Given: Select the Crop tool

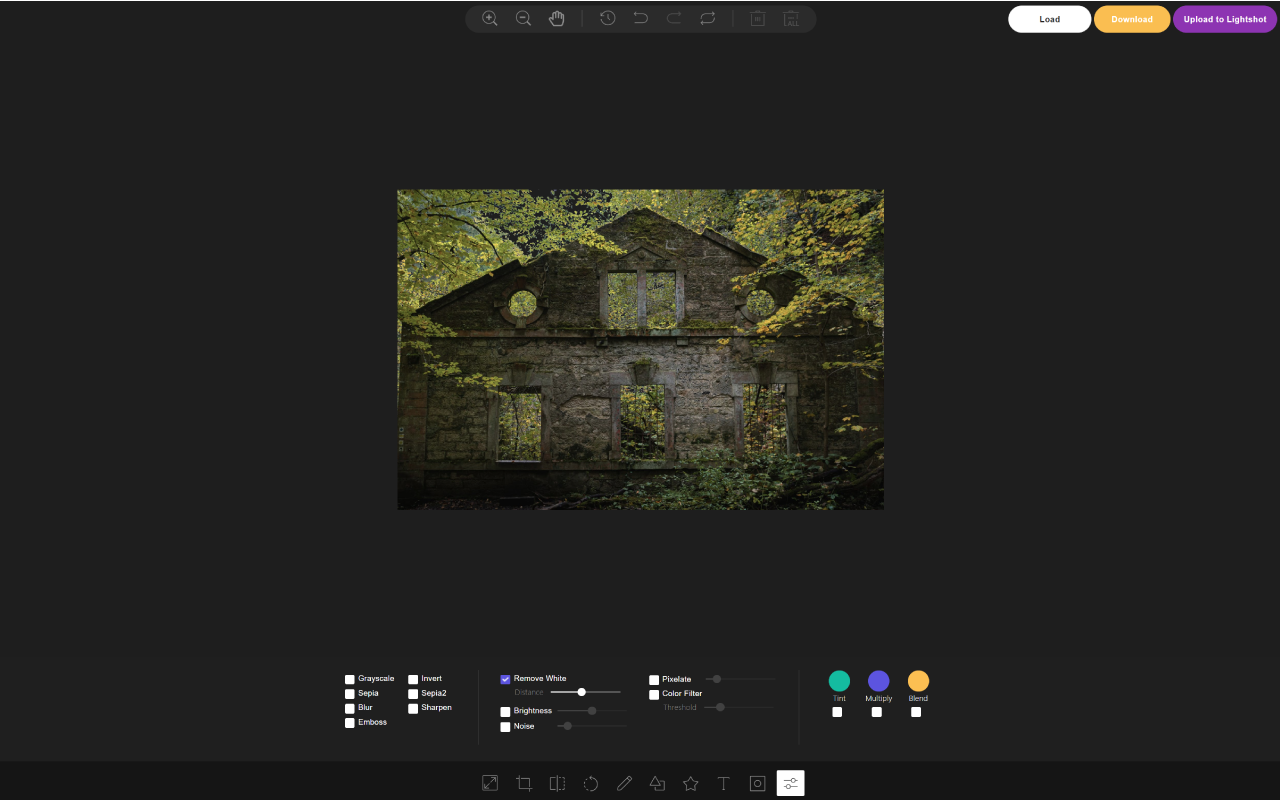Looking at the screenshot, I should tap(523, 783).
